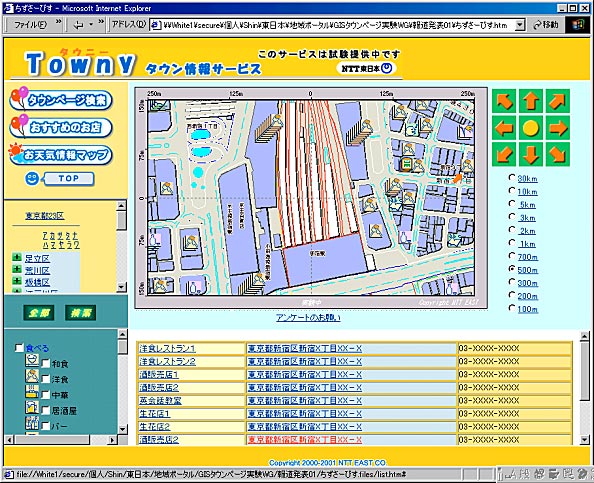Select the 5km scale radio button

pyautogui.click(x=512, y=204)
